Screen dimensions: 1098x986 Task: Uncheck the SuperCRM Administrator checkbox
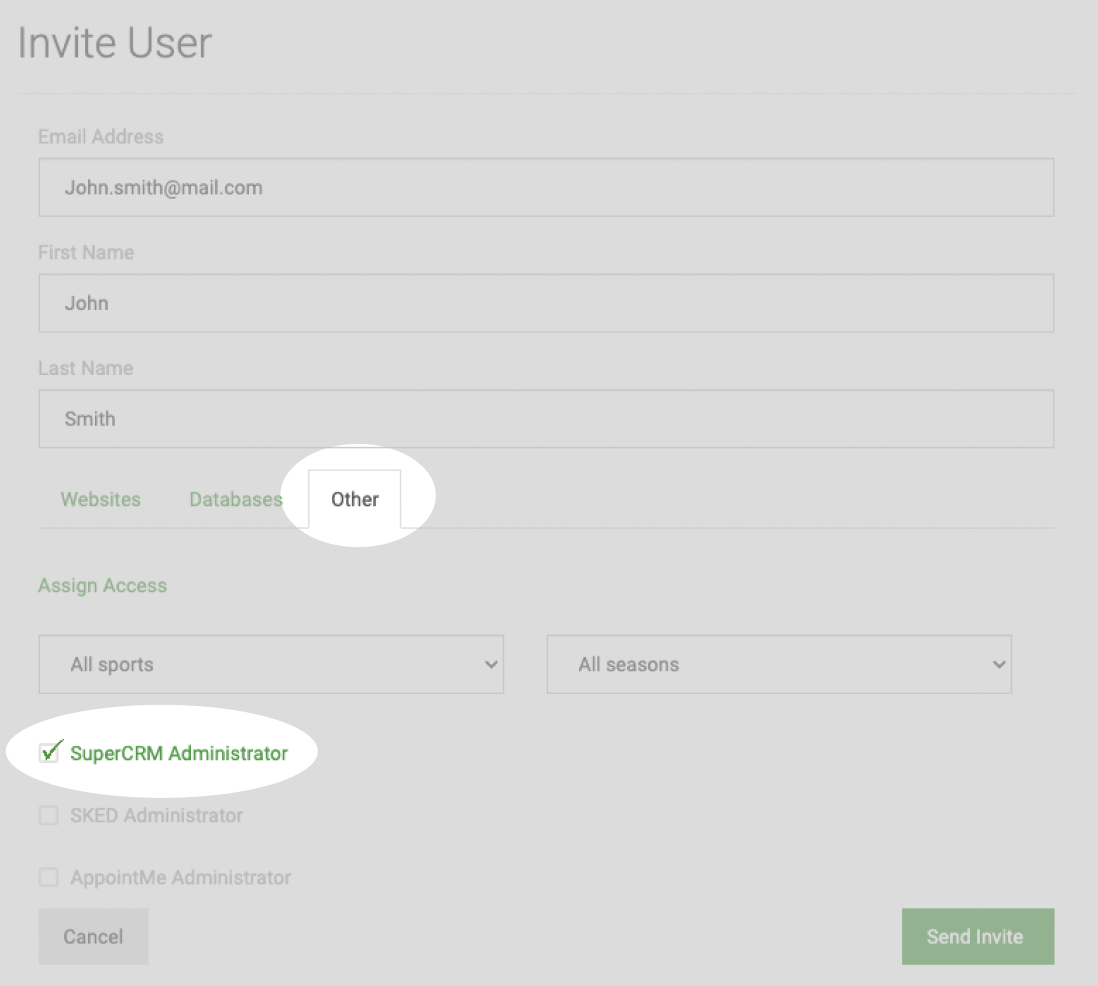(48, 753)
